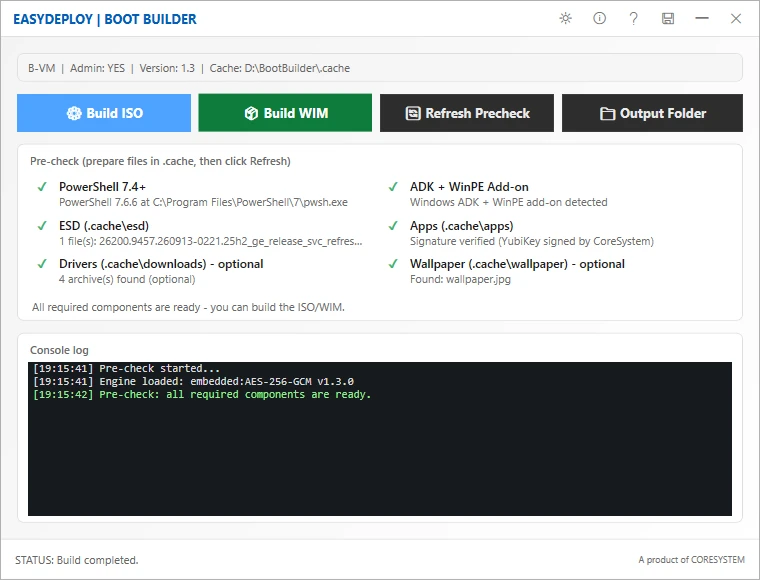Click the Pre-check instructions heading

point(160,161)
